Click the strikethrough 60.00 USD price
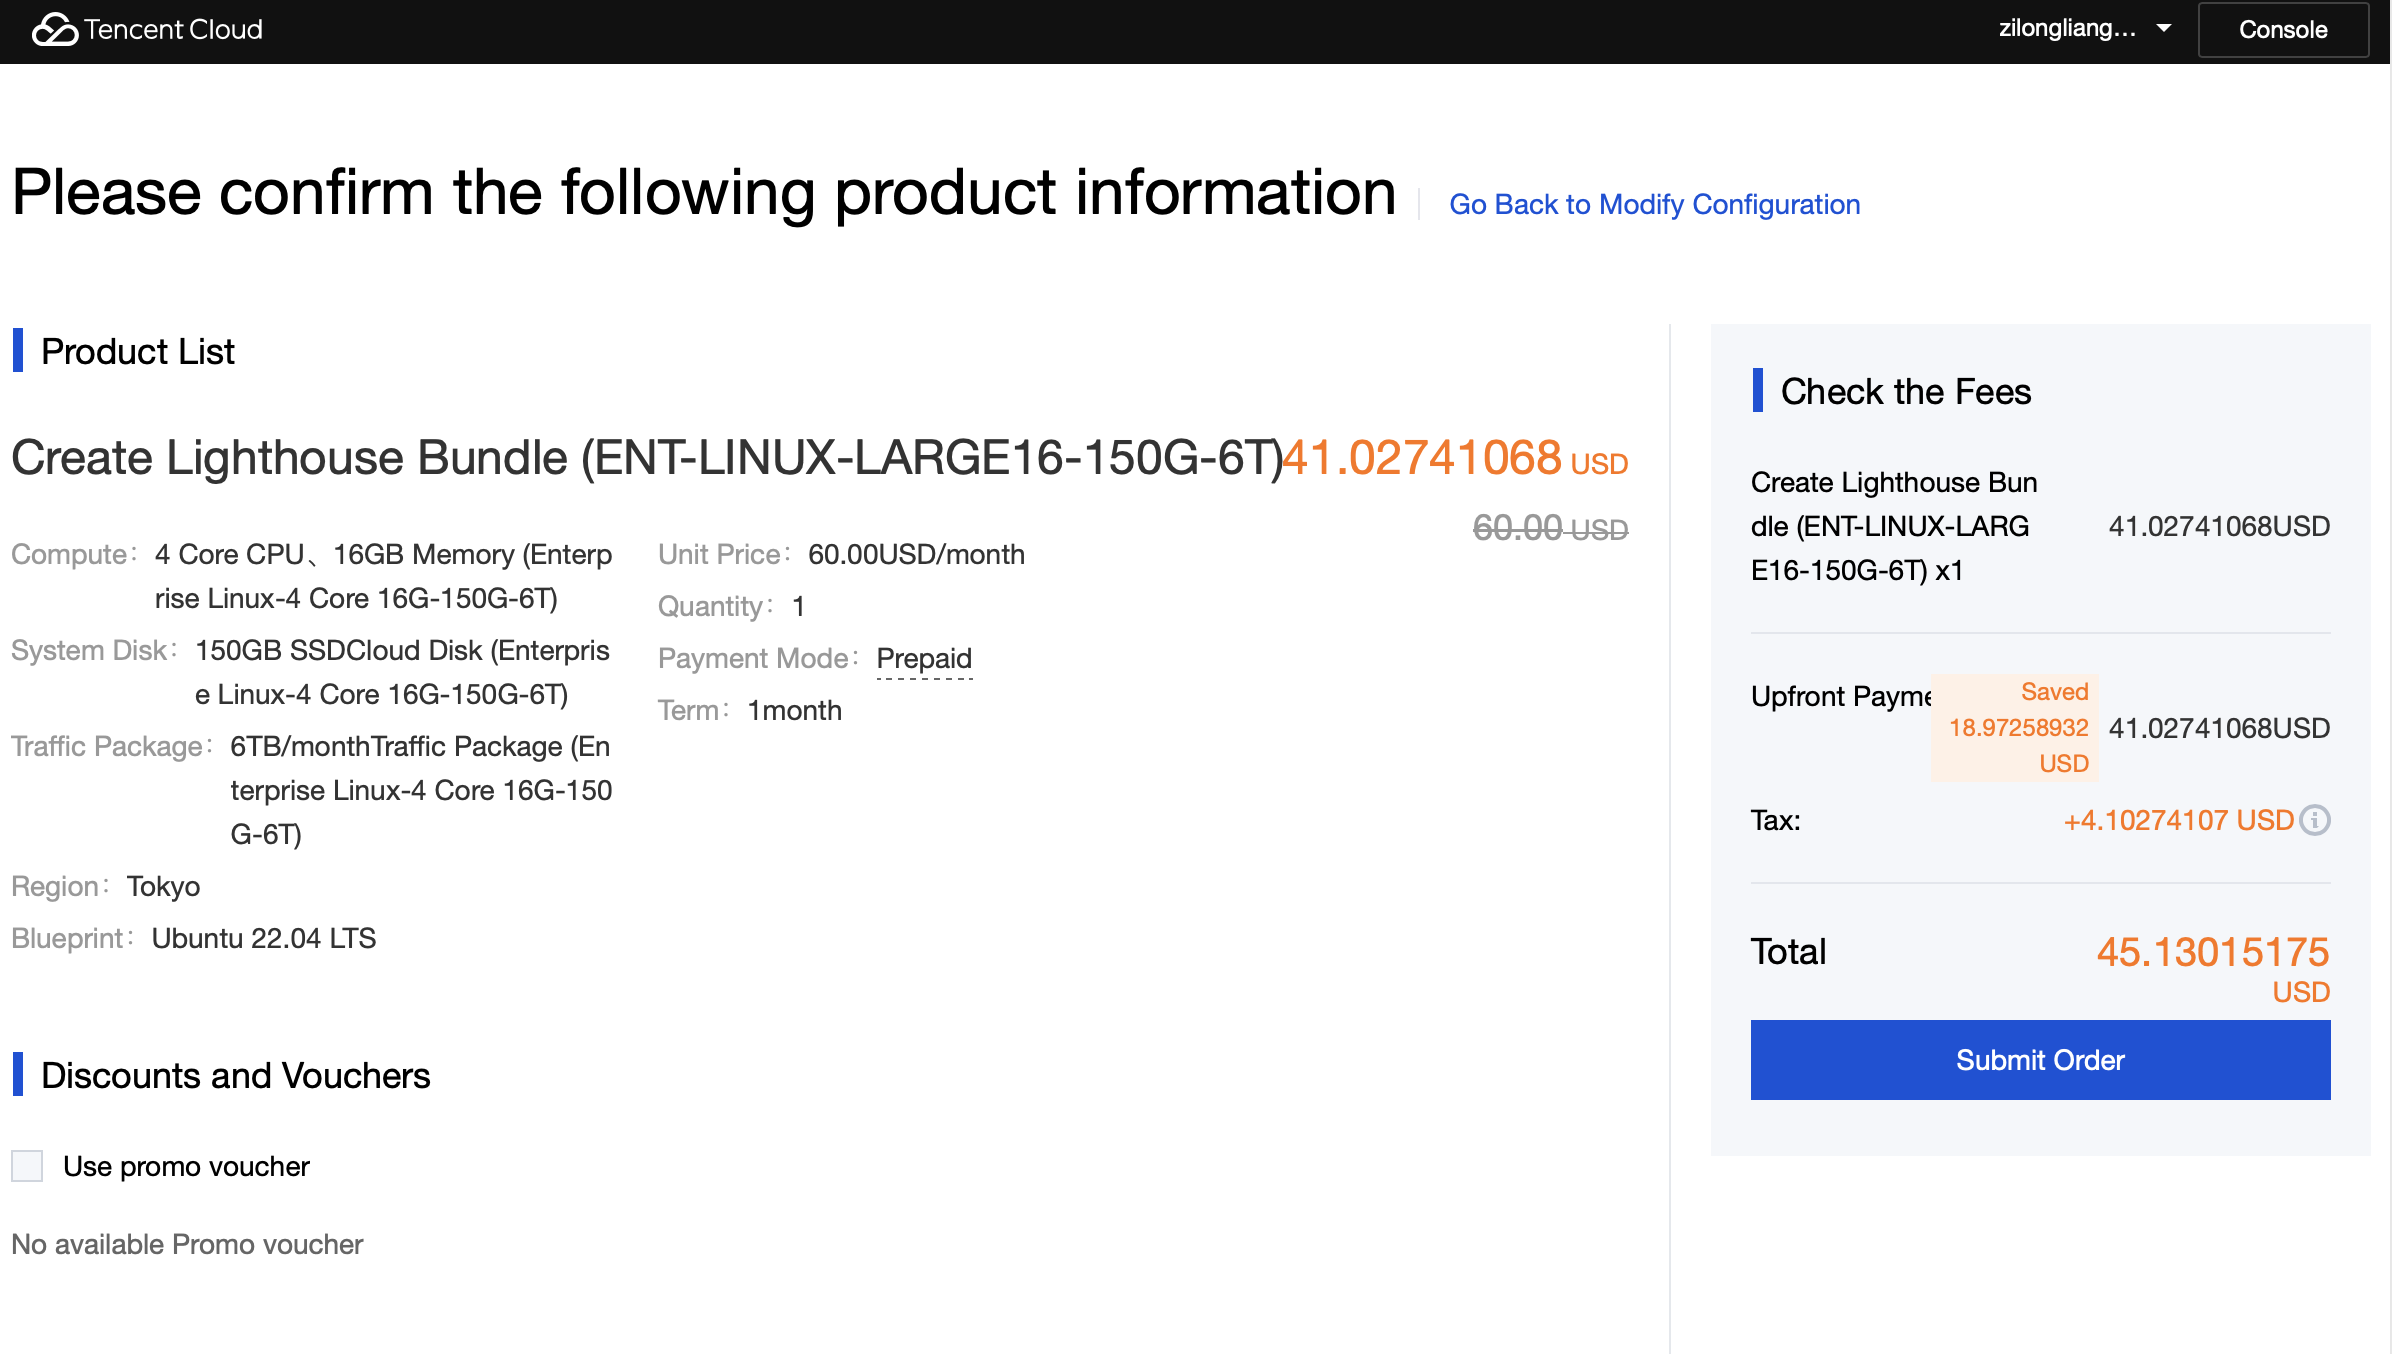Viewport: 2392px width, 1354px height. (1550, 528)
